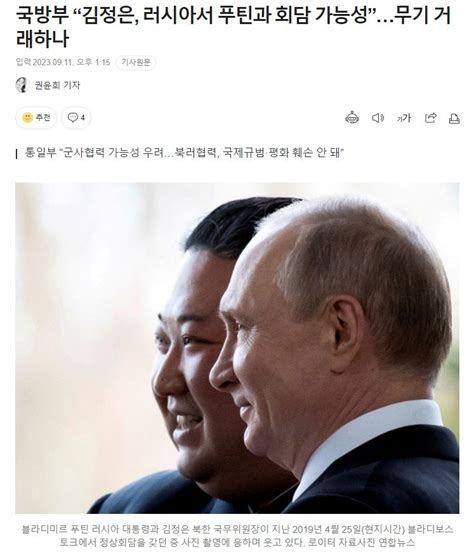The height and width of the screenshot is (557, 474).
Task: Click the 입력 2023.09.11 timestamp
Action: [63, 62]
